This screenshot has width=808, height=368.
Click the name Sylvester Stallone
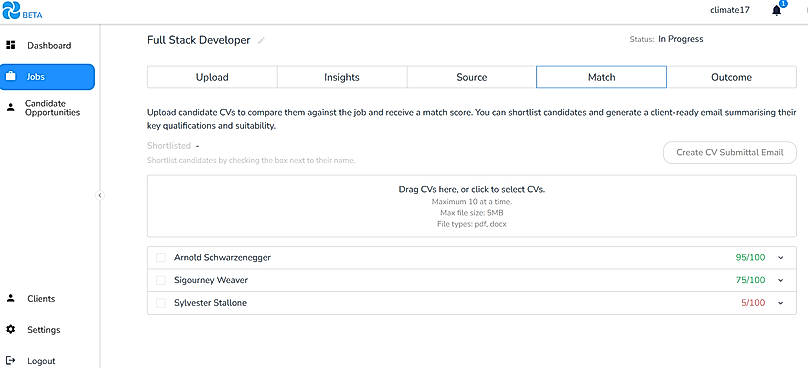(x=210, y=303)
